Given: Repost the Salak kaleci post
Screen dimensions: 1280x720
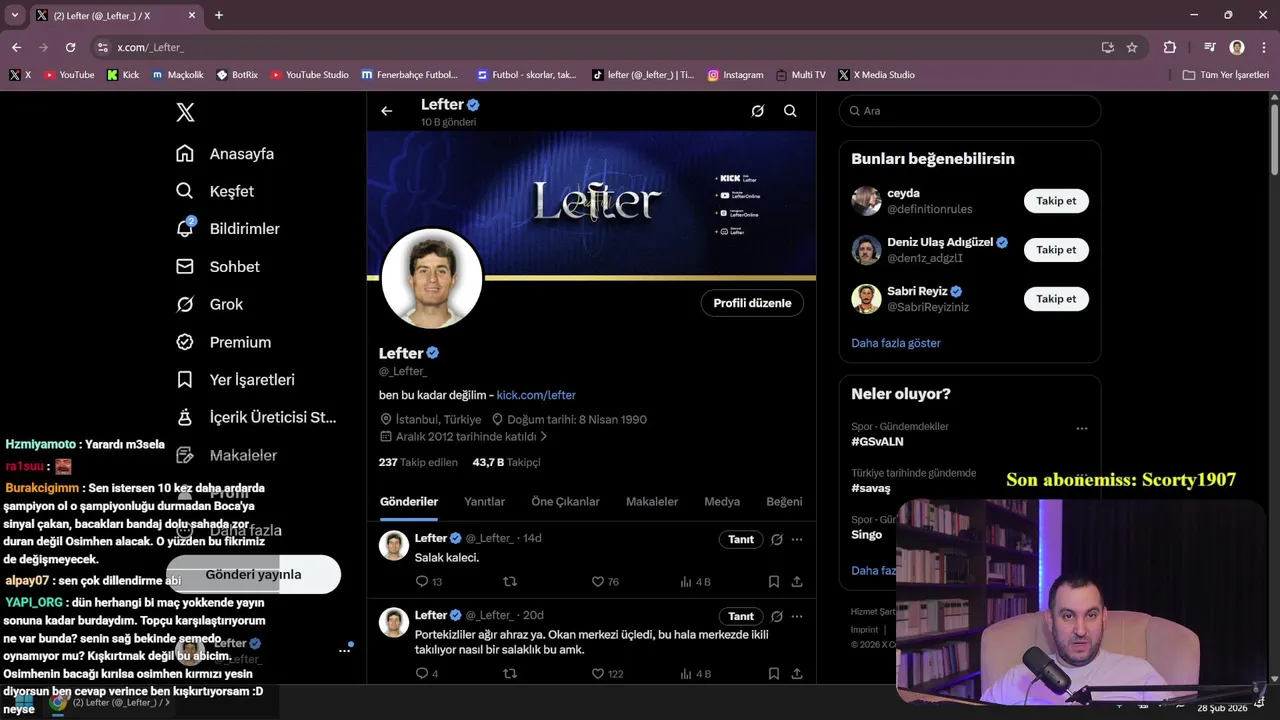Looking at the screenshot, I should point(509,581).
